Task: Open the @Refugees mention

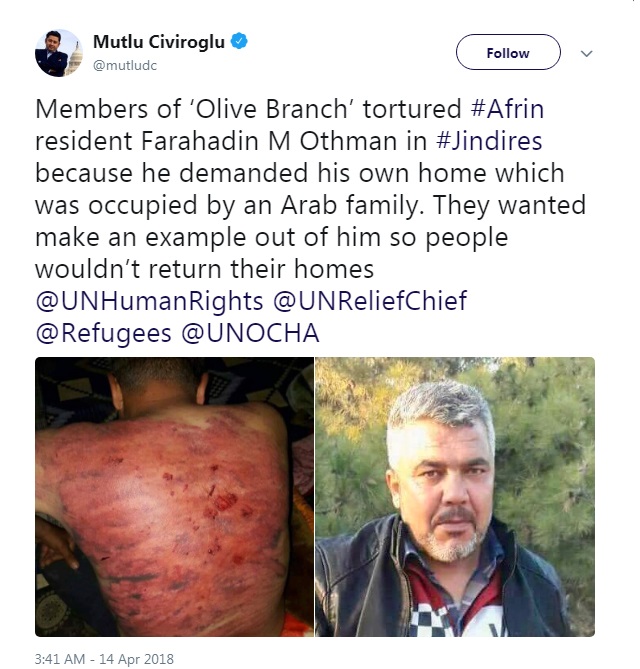Action: click(x=104, y=333)
